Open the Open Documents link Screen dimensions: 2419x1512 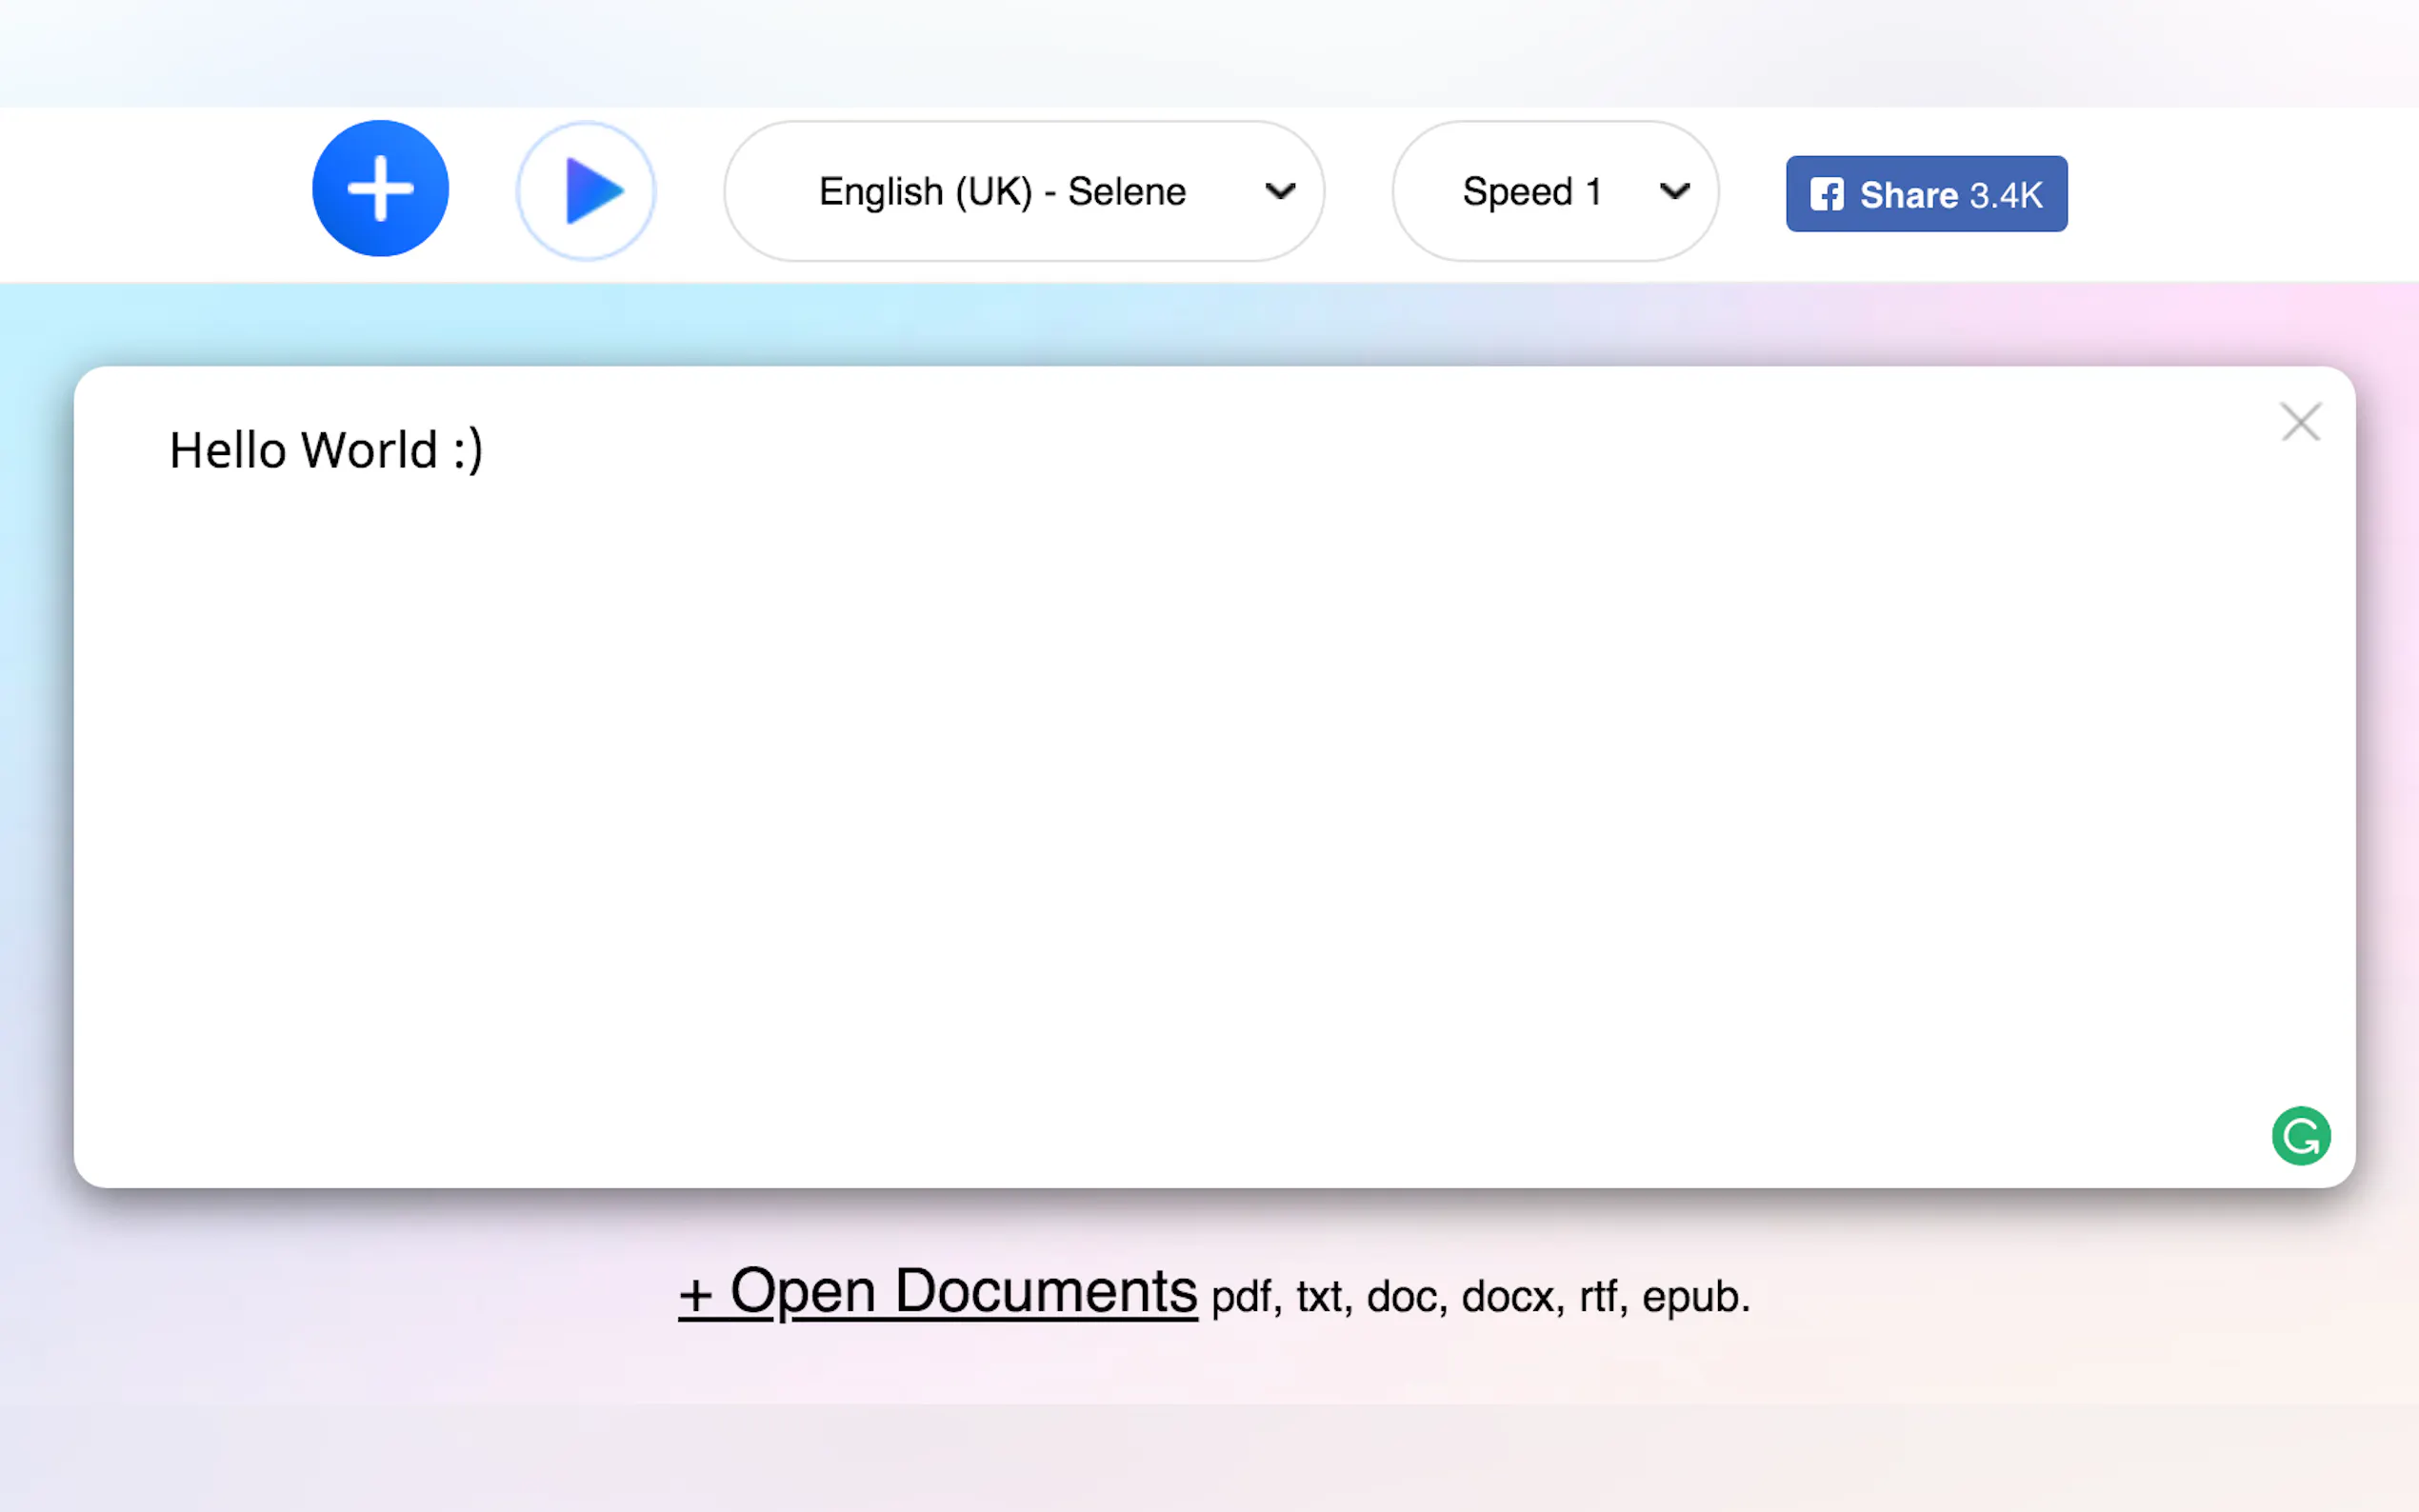pos(962,1291)
